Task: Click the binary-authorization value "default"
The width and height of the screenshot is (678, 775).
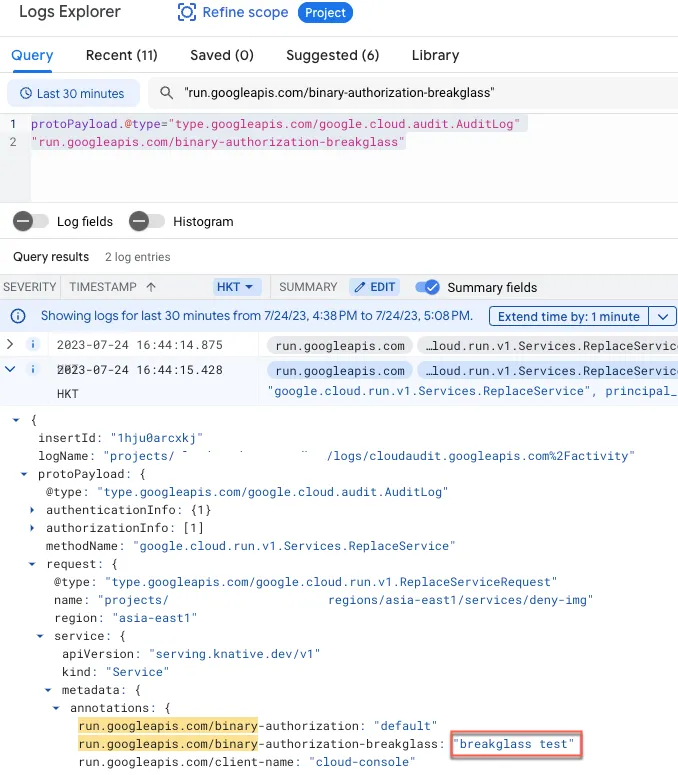Action: tap(405, 726)
